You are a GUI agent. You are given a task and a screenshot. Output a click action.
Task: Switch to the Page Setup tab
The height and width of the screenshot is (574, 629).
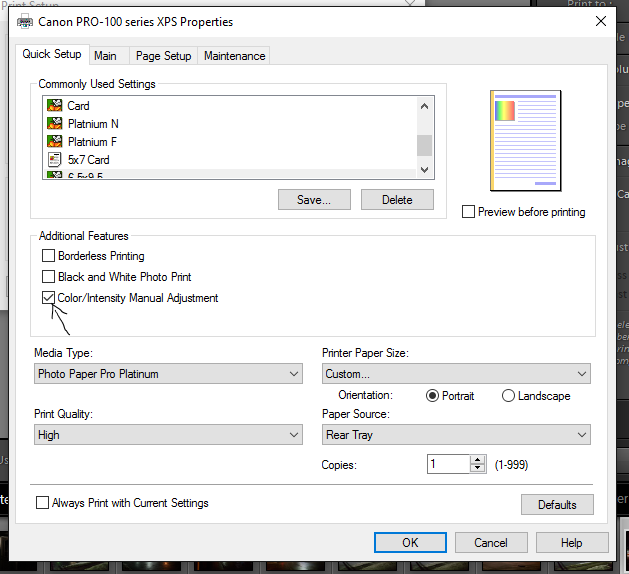pos(163,56)
